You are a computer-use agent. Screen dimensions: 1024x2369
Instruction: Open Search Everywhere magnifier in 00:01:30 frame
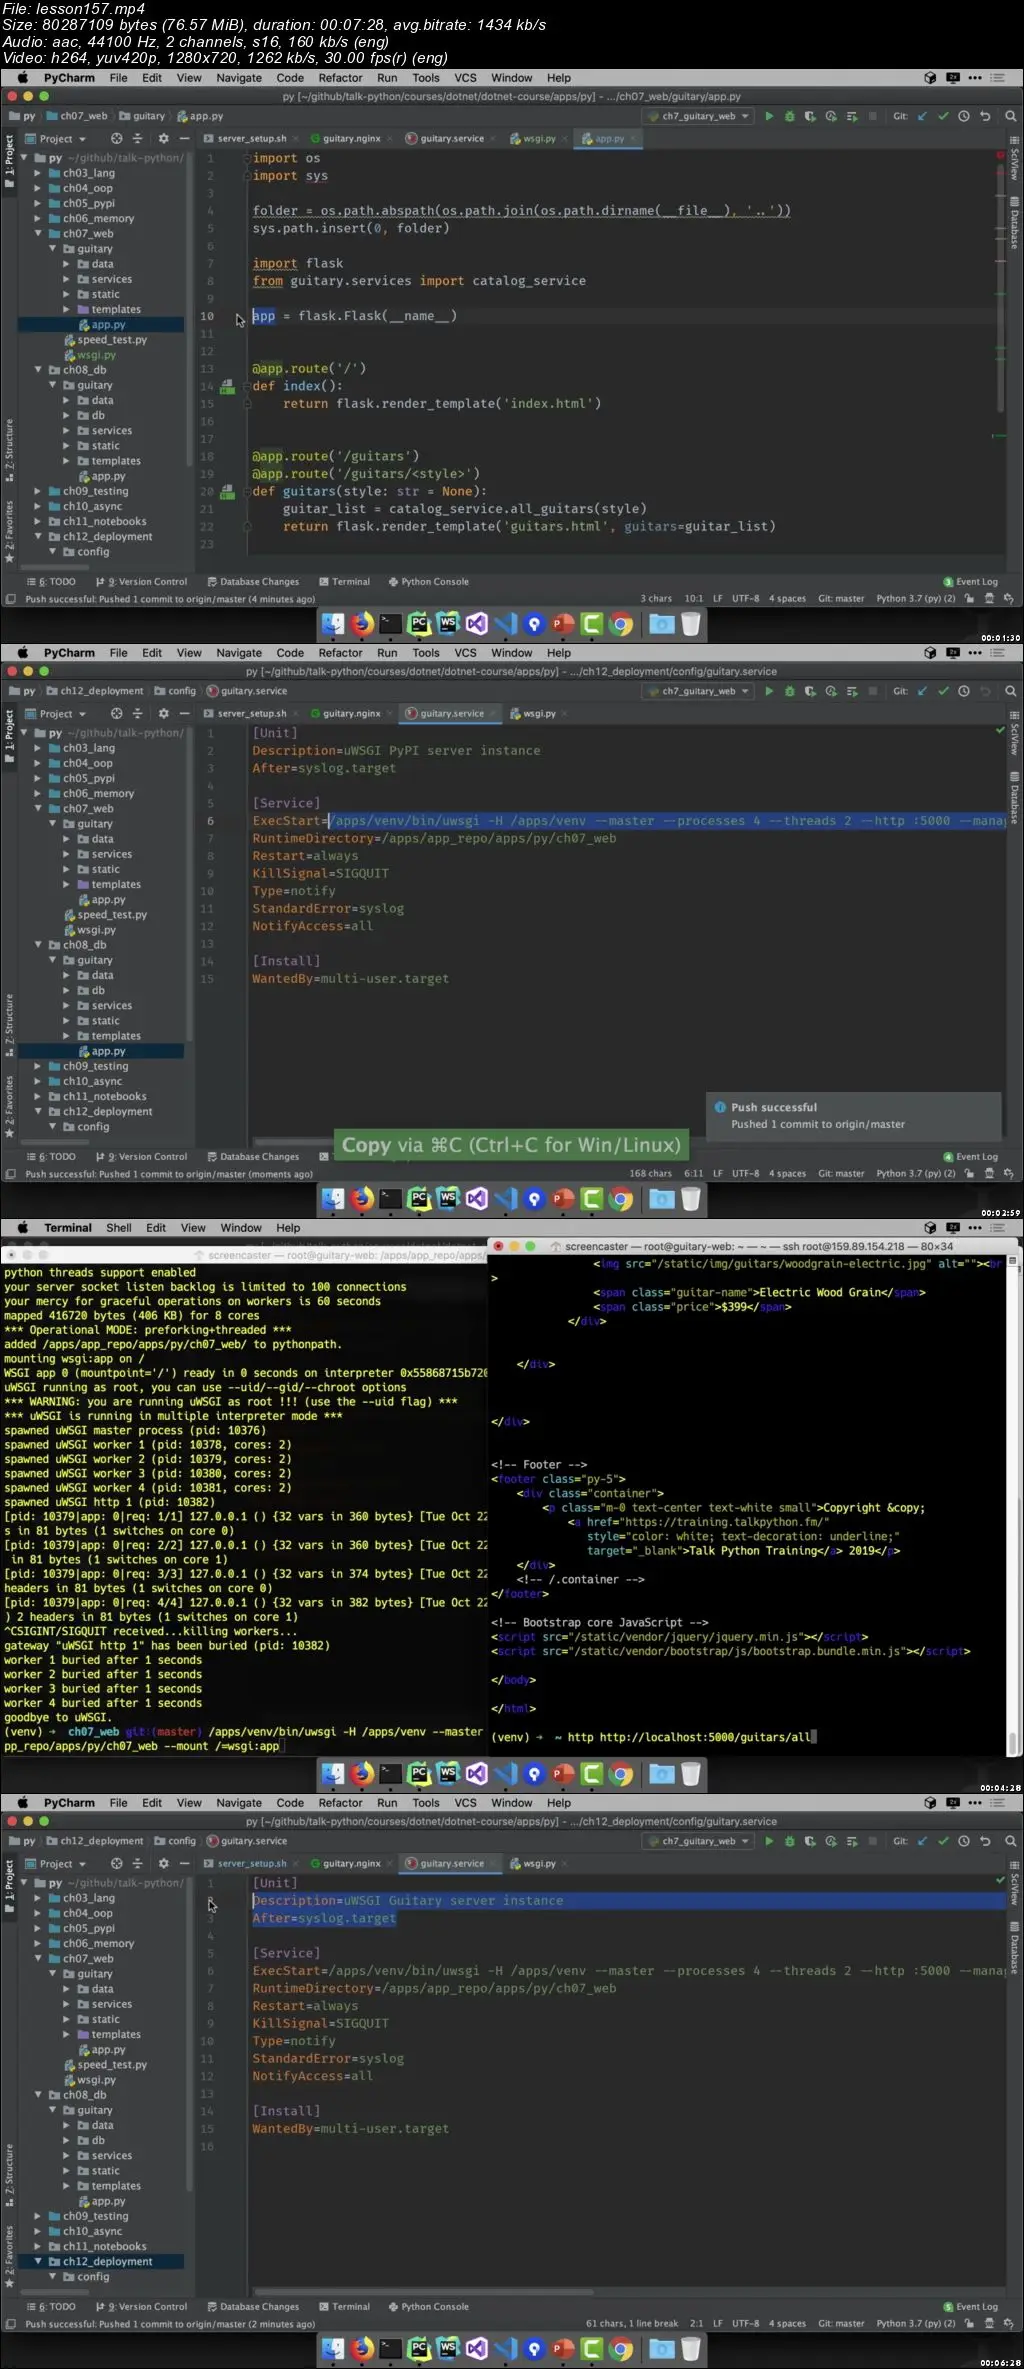point(1010,116)
